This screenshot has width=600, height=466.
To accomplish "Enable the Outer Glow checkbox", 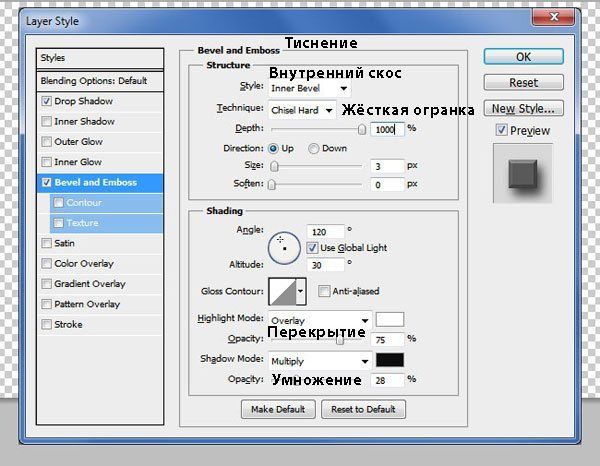I will [x=46, y=142].
